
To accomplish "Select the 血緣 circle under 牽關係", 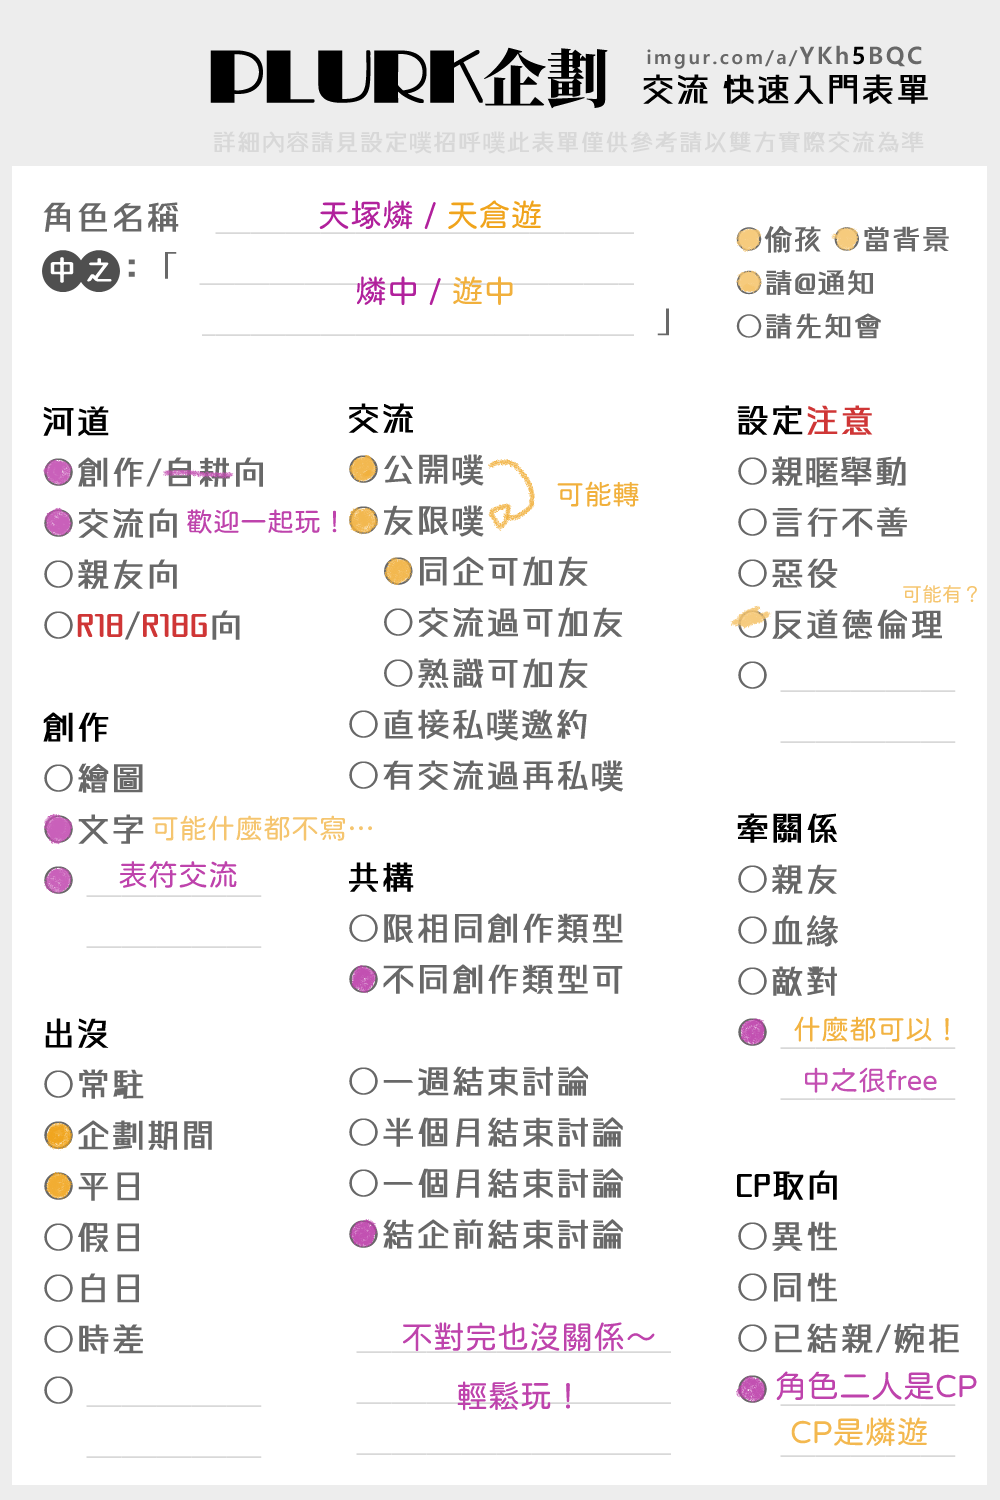I will [752, 930].
